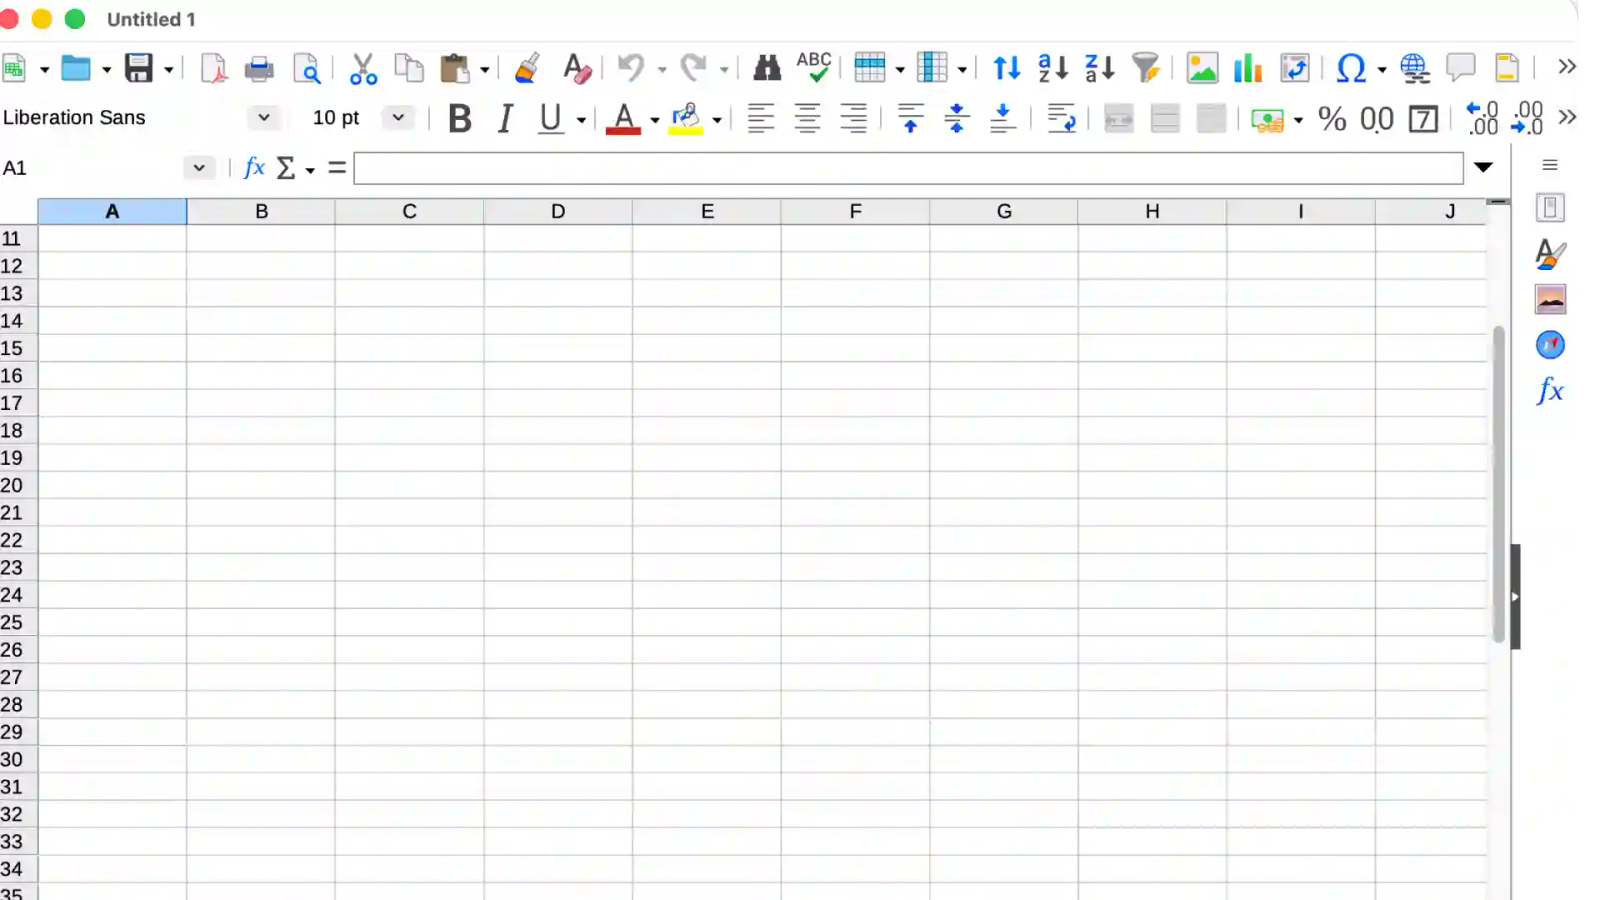
Task: Insert a hyperlink
Action: 1415,68
